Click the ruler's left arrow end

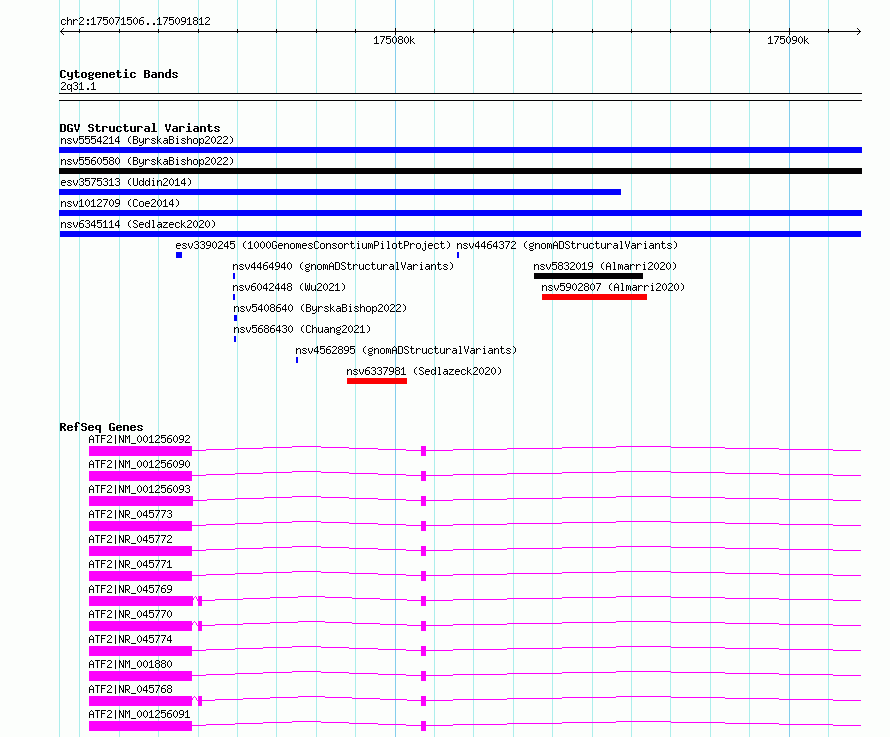[62, 31]
